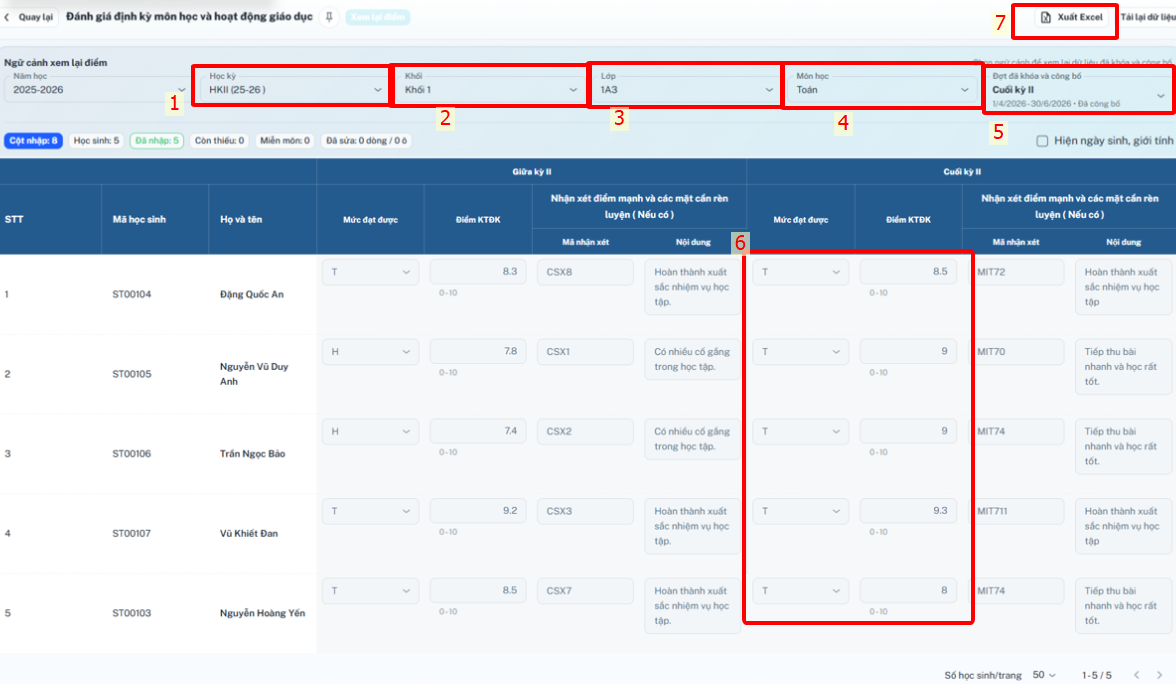This screenshot has width=1176, height=684.
Task: Click Tải lại dữ liệu reload button
Action: (x=1148, y=16)
